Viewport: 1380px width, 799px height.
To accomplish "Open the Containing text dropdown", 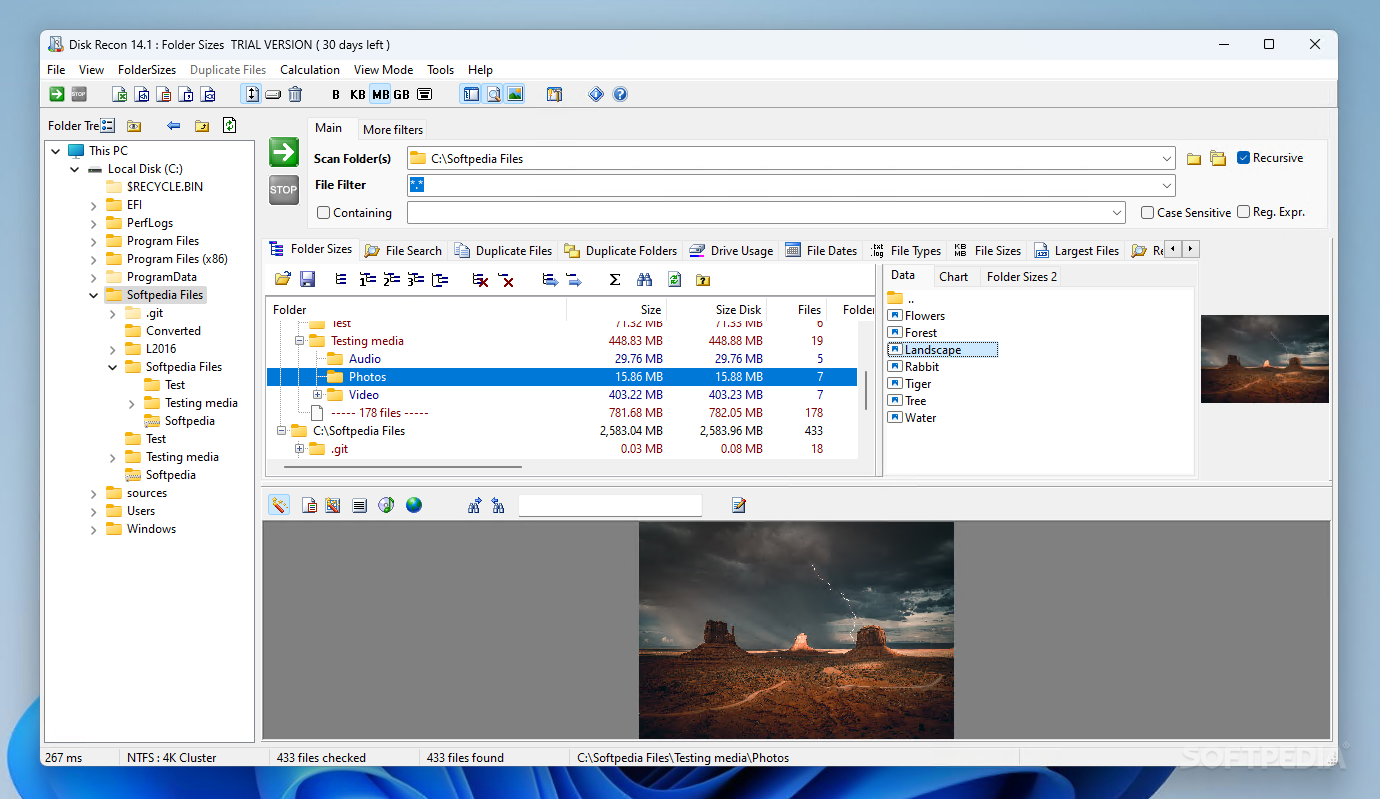I will (x=1118, y=212).
